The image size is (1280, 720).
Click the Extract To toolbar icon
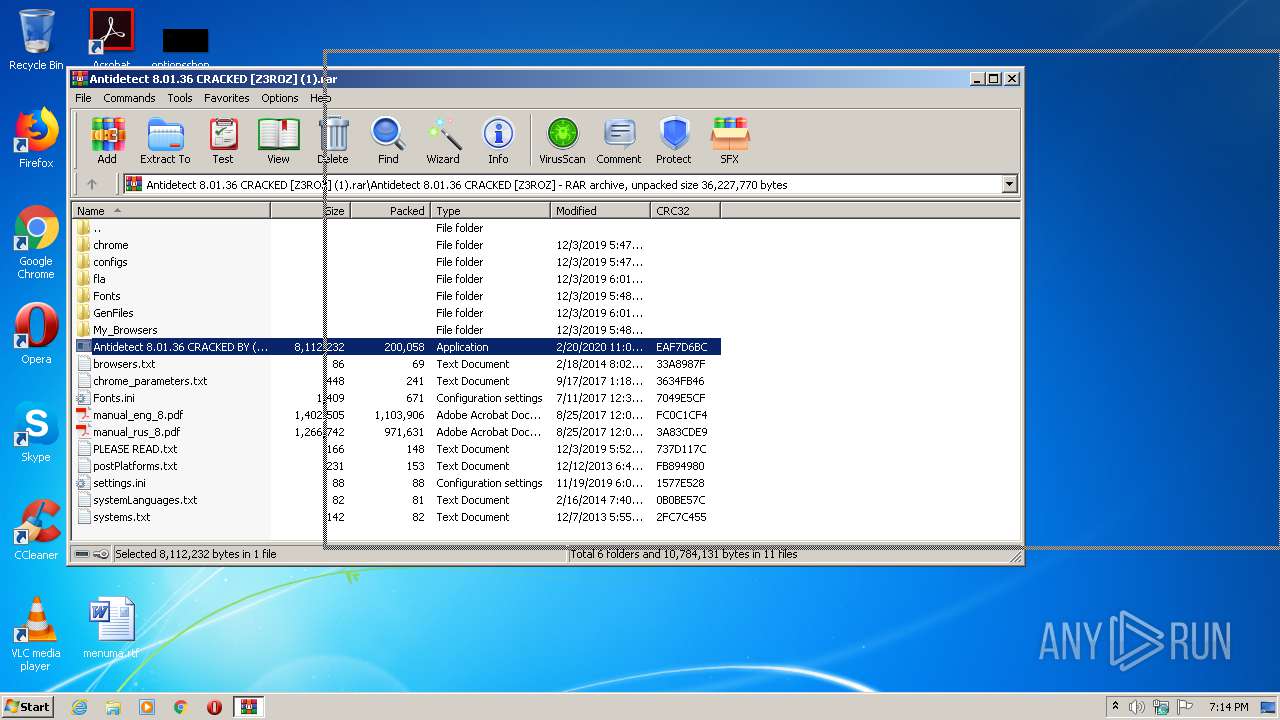point(165,141)
